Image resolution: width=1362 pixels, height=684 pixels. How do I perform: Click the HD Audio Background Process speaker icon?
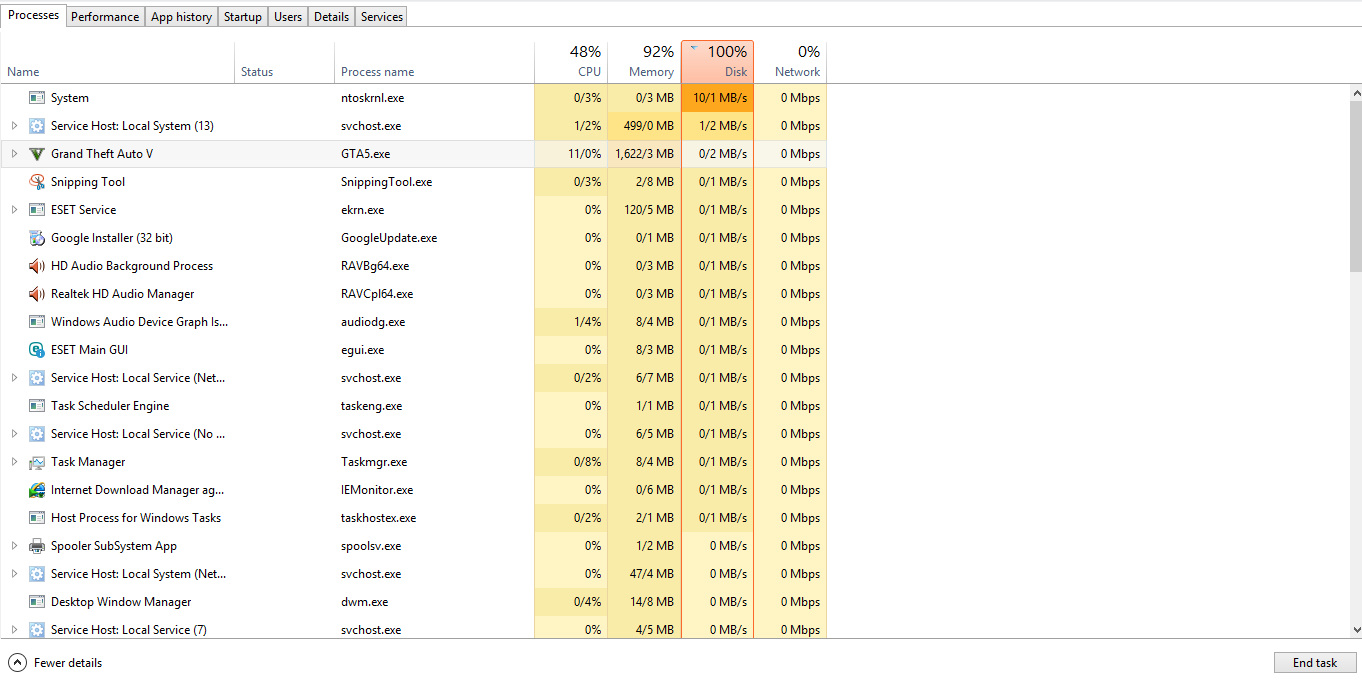37,266
